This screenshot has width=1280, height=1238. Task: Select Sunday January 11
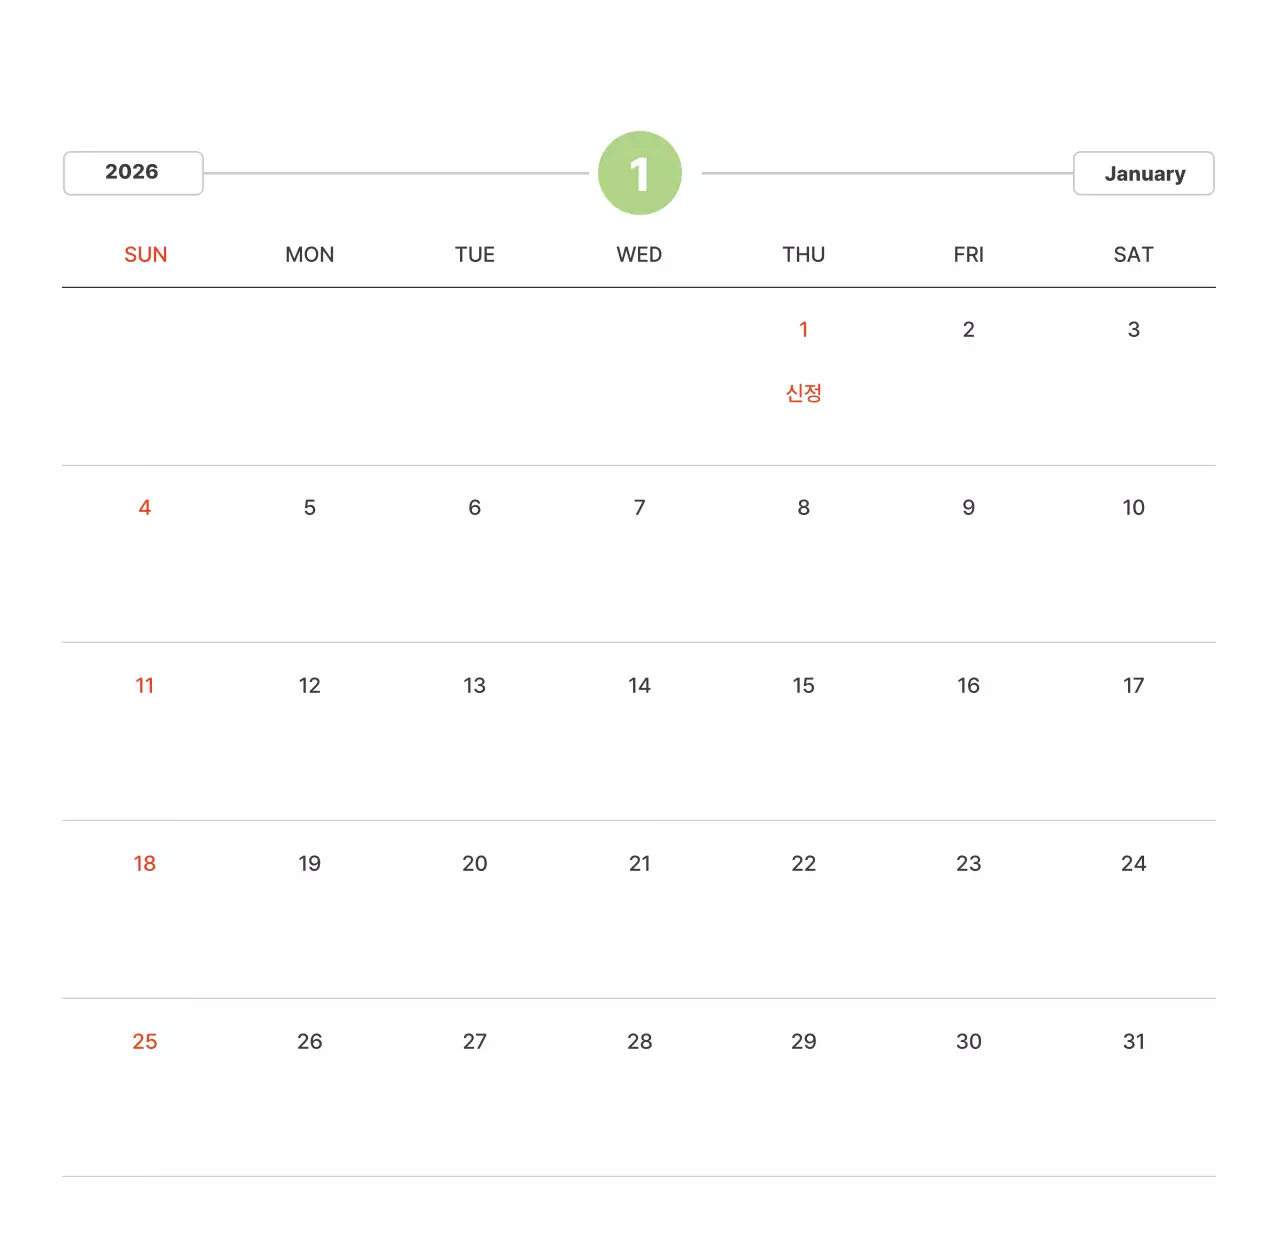(x=145, y=686)
